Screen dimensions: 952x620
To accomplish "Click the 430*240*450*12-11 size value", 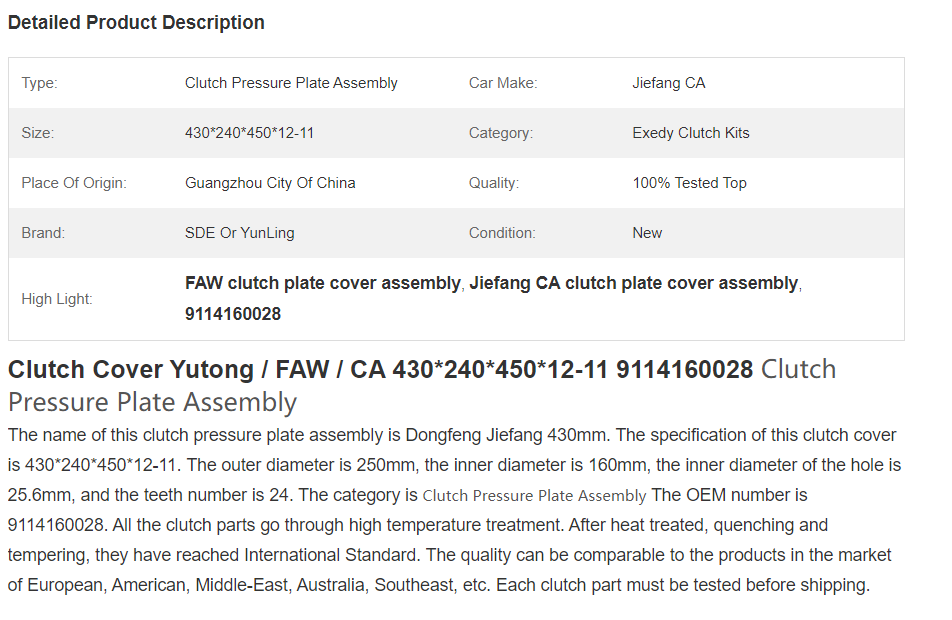I will 249,133.
